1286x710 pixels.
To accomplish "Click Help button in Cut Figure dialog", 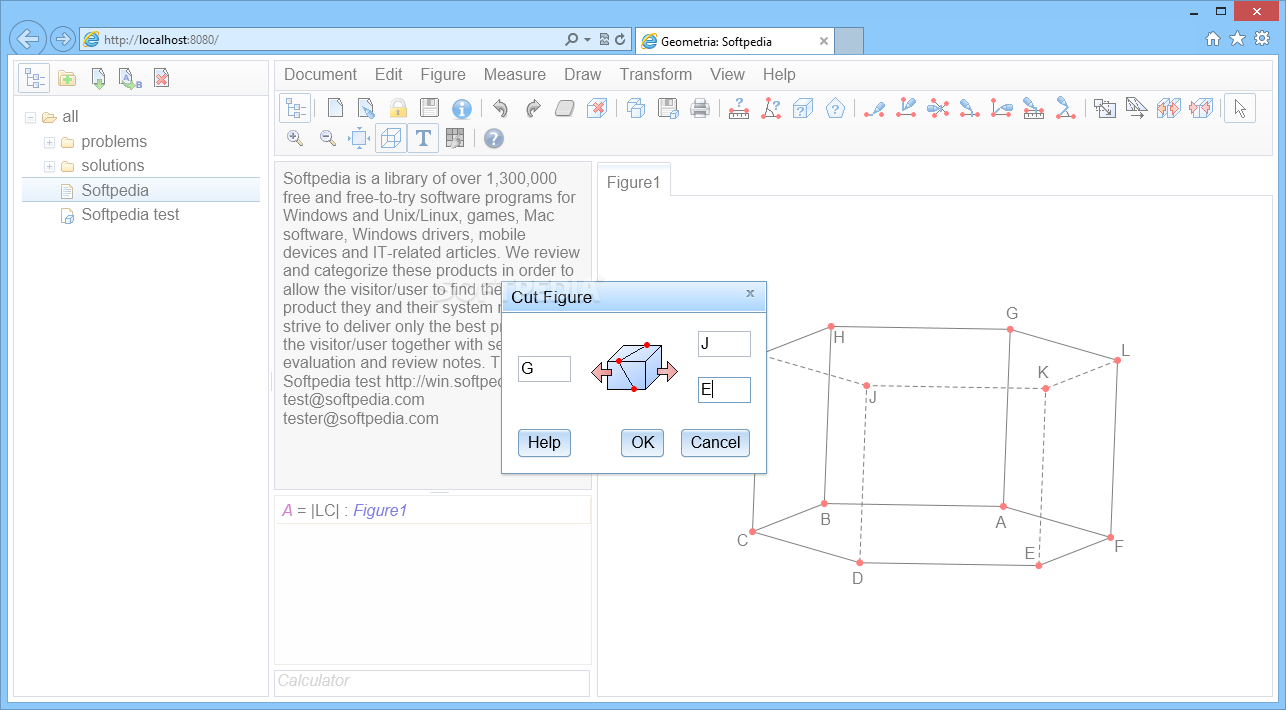I will (544, 443).
